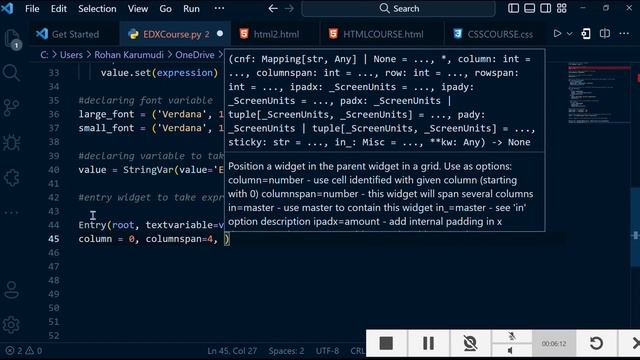Viewport: 640px width, 360px height.
Task: Select Users in the breadcrumb path
Action: tap(71, 55)
